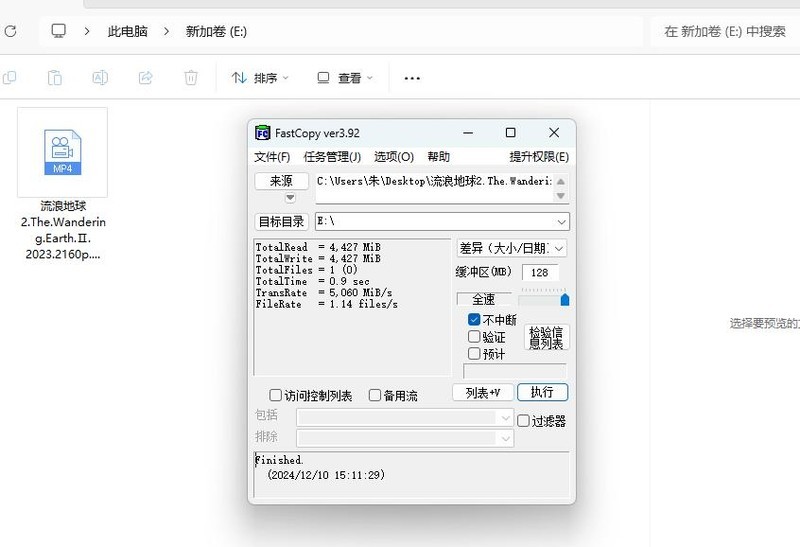
Task: Click the 列表+V button
Action: pyautogui.click(x=483, y=392)
